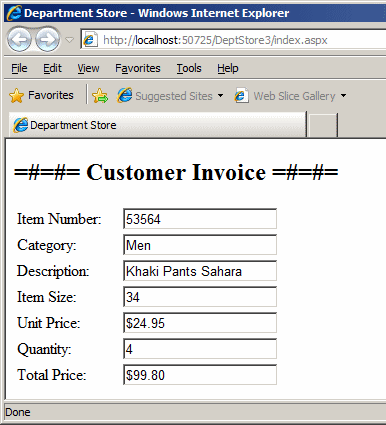The image size is (386, 425).
Task: Open the Favorites menu
Action: [x=138, y=68]
